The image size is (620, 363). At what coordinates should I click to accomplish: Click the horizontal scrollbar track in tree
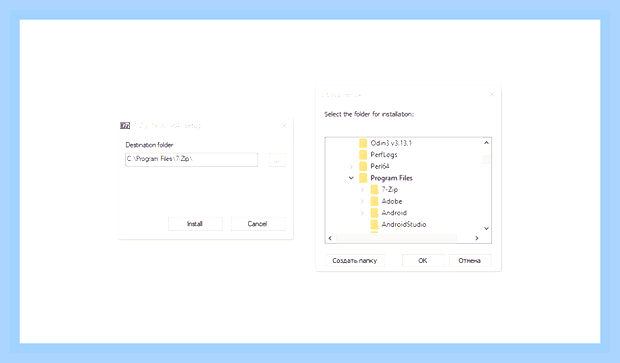(396, 238)
